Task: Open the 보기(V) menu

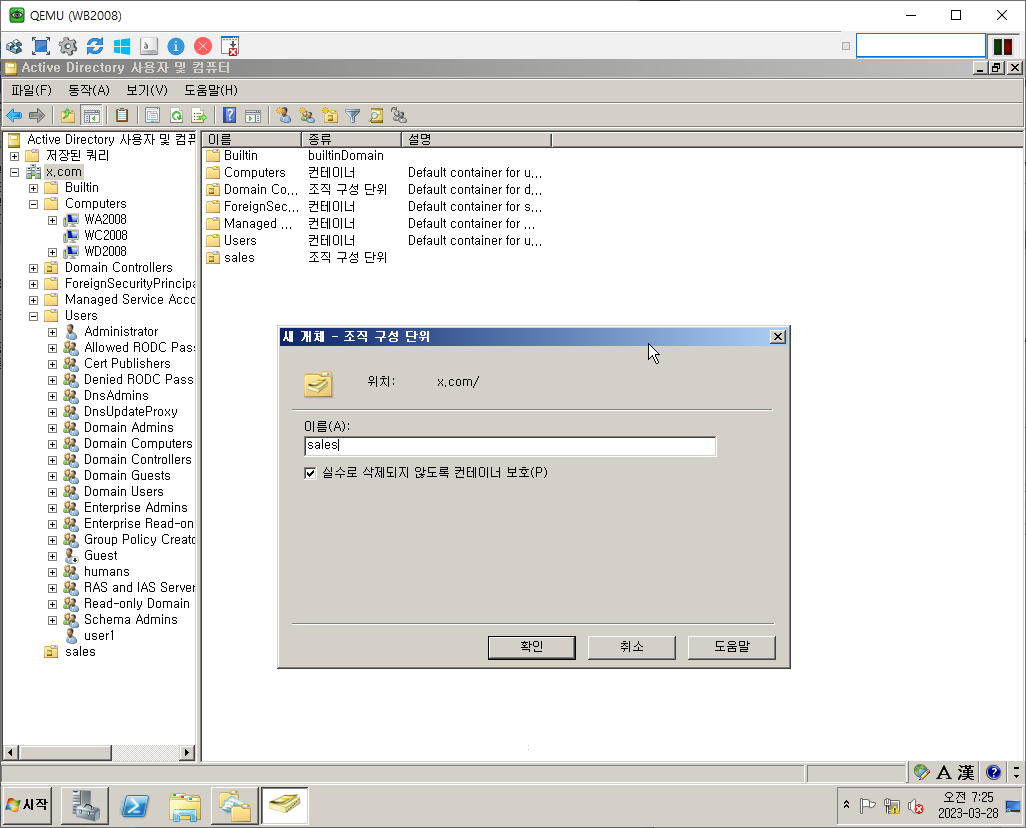Action: pyautogui.click(x=147, y=90)
